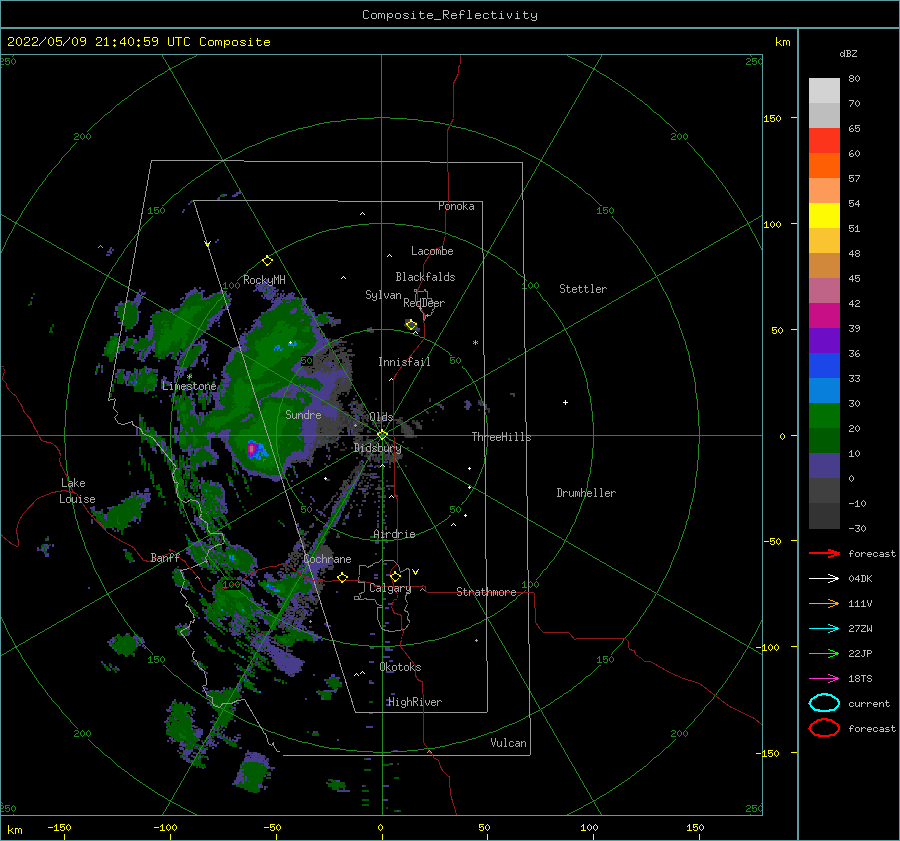Select the 39 dBZ magenta color swatch
Screen dimensions: 900x841
point(824,315)
